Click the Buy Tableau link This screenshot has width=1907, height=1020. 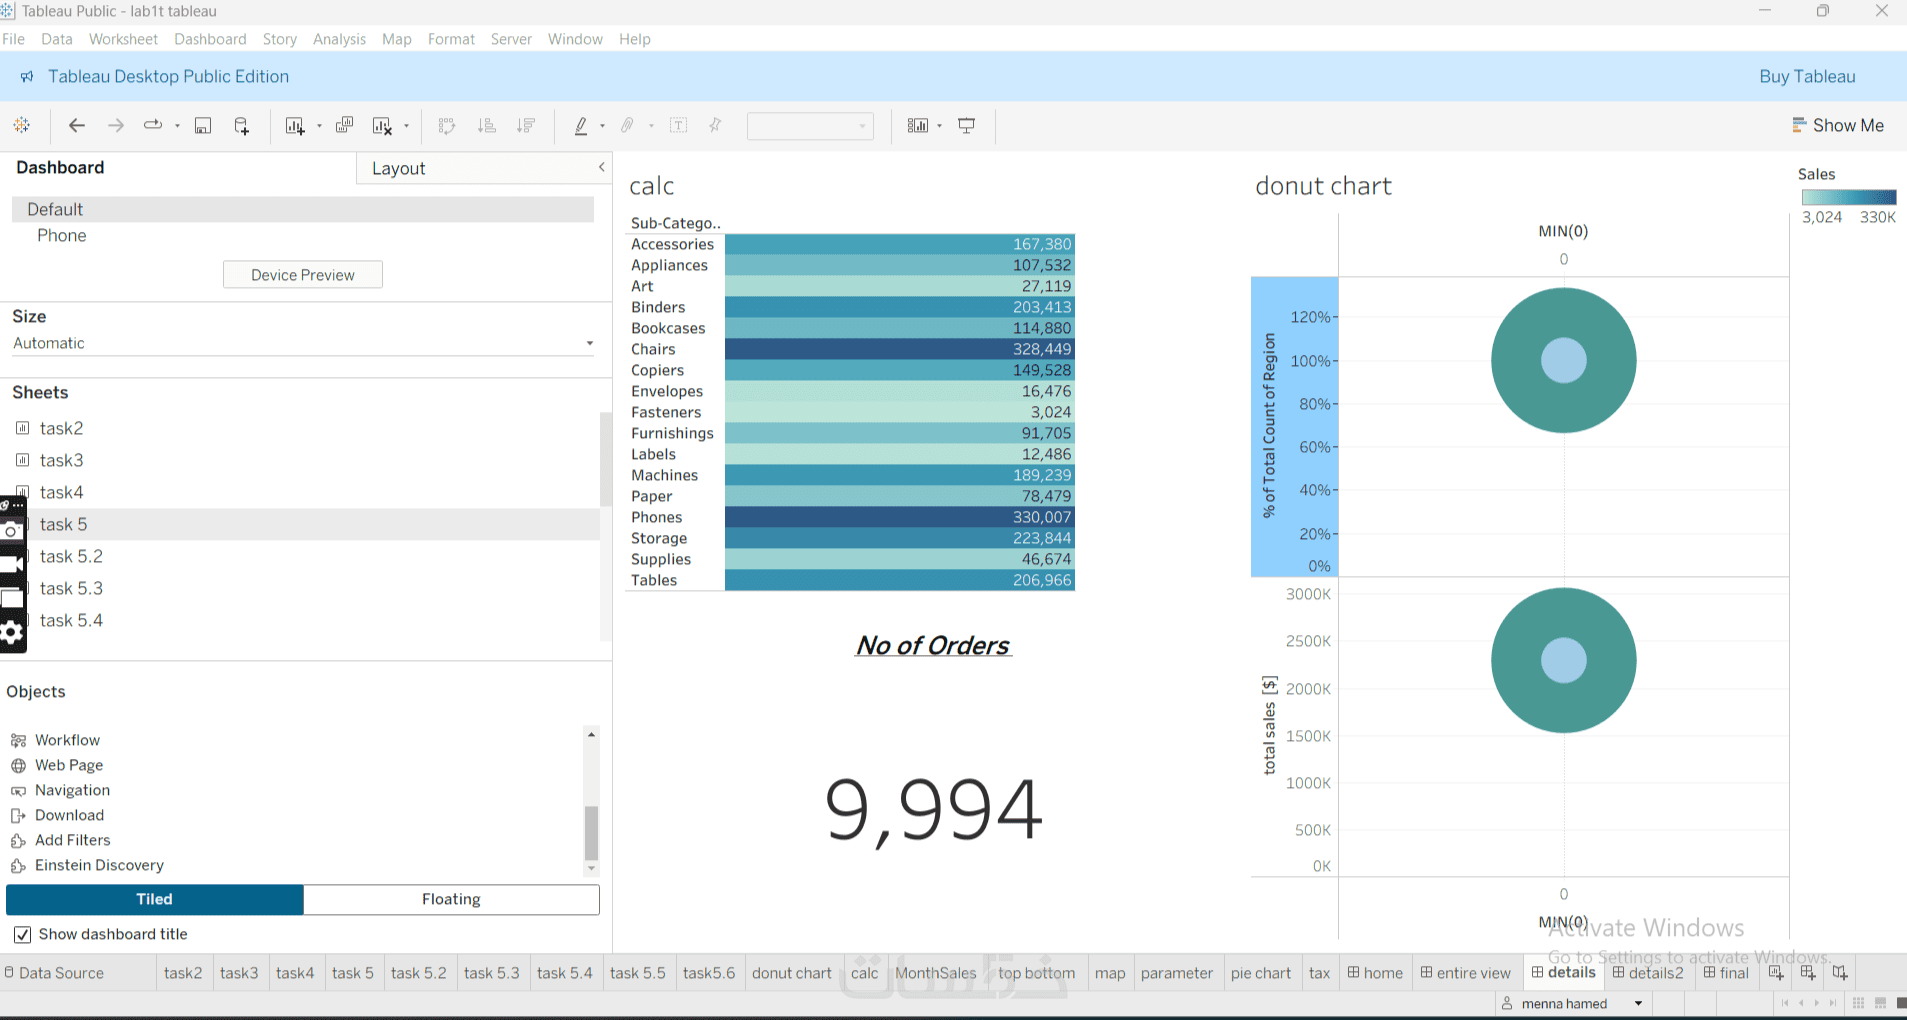(1807, 76)
